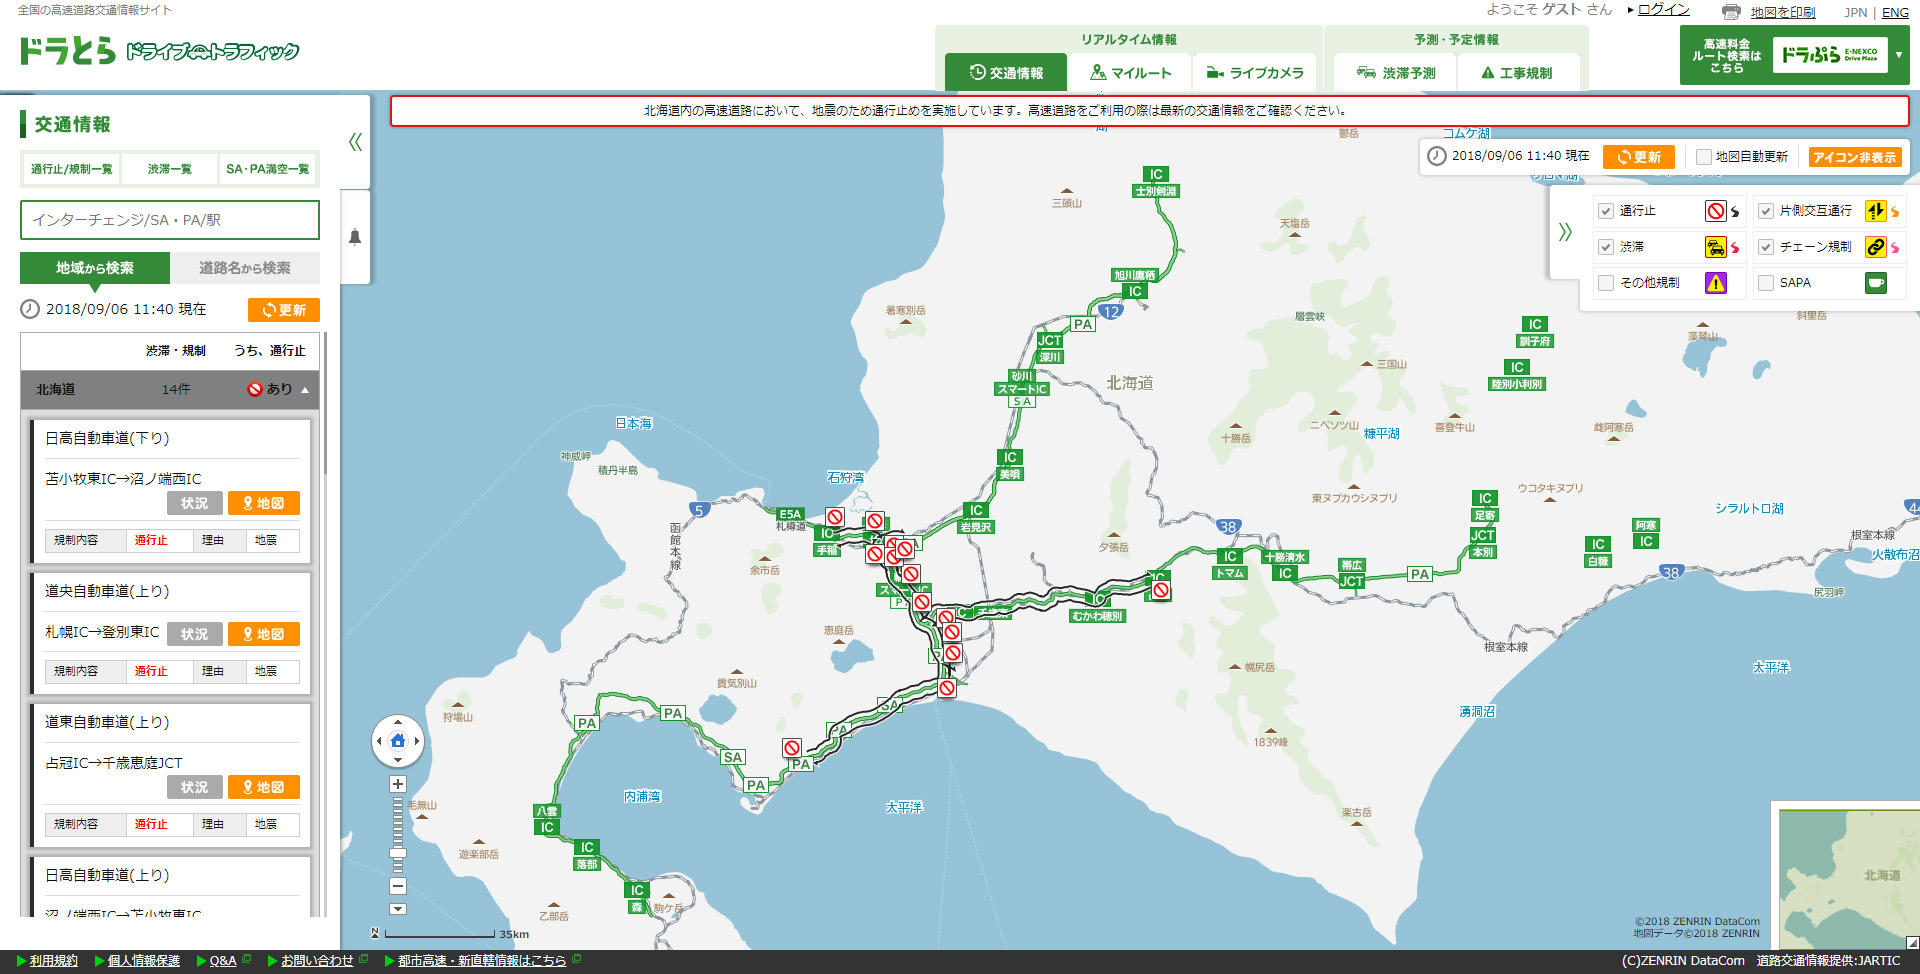Viewport: 1920px width, 974px height.
Task: Zoom in with the plus button
Action: click(398, 784)
